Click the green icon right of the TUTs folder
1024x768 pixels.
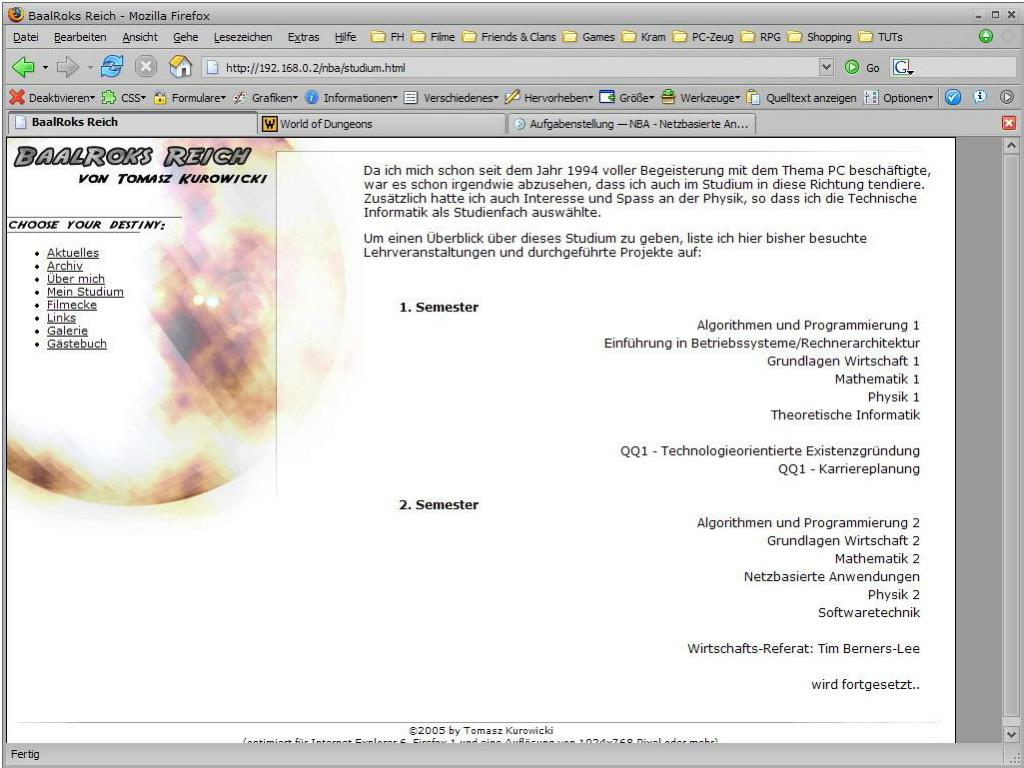986,37
